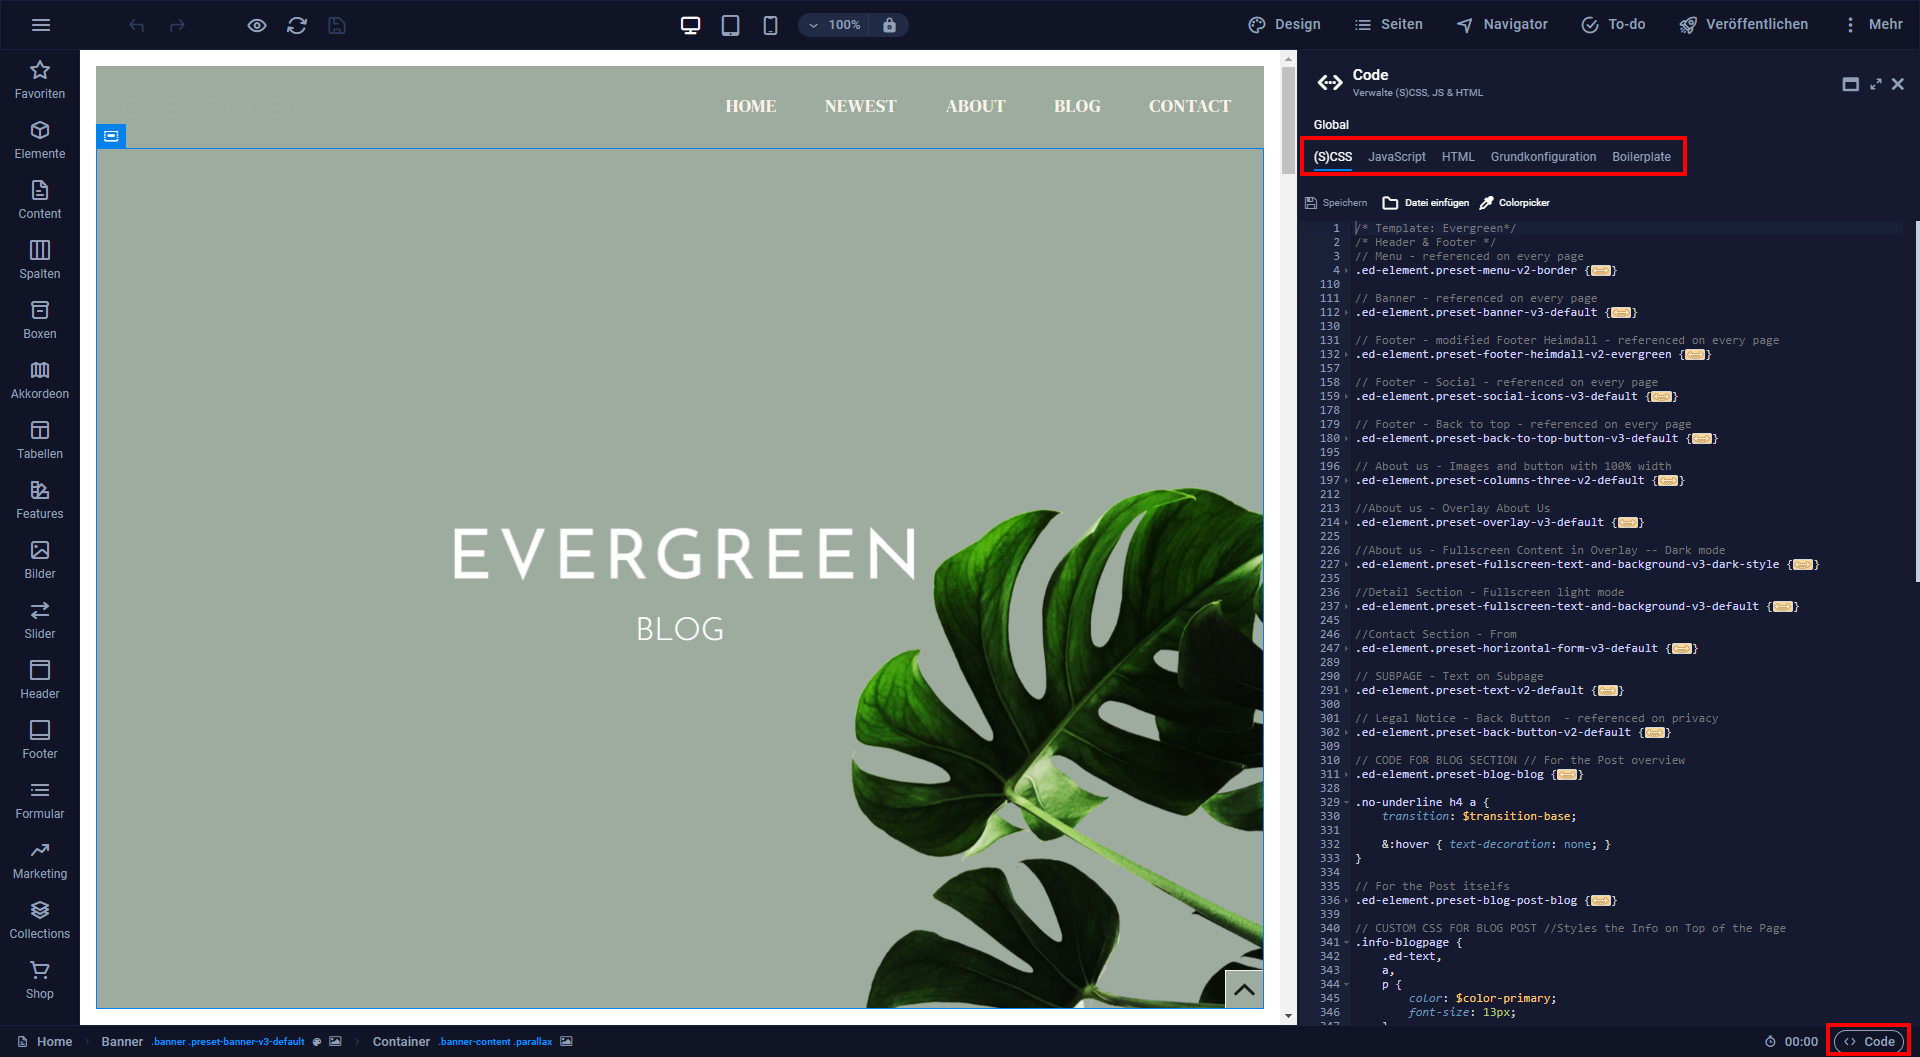
Task: Collapse the code block at line 329
Action: click(1346, 803)
